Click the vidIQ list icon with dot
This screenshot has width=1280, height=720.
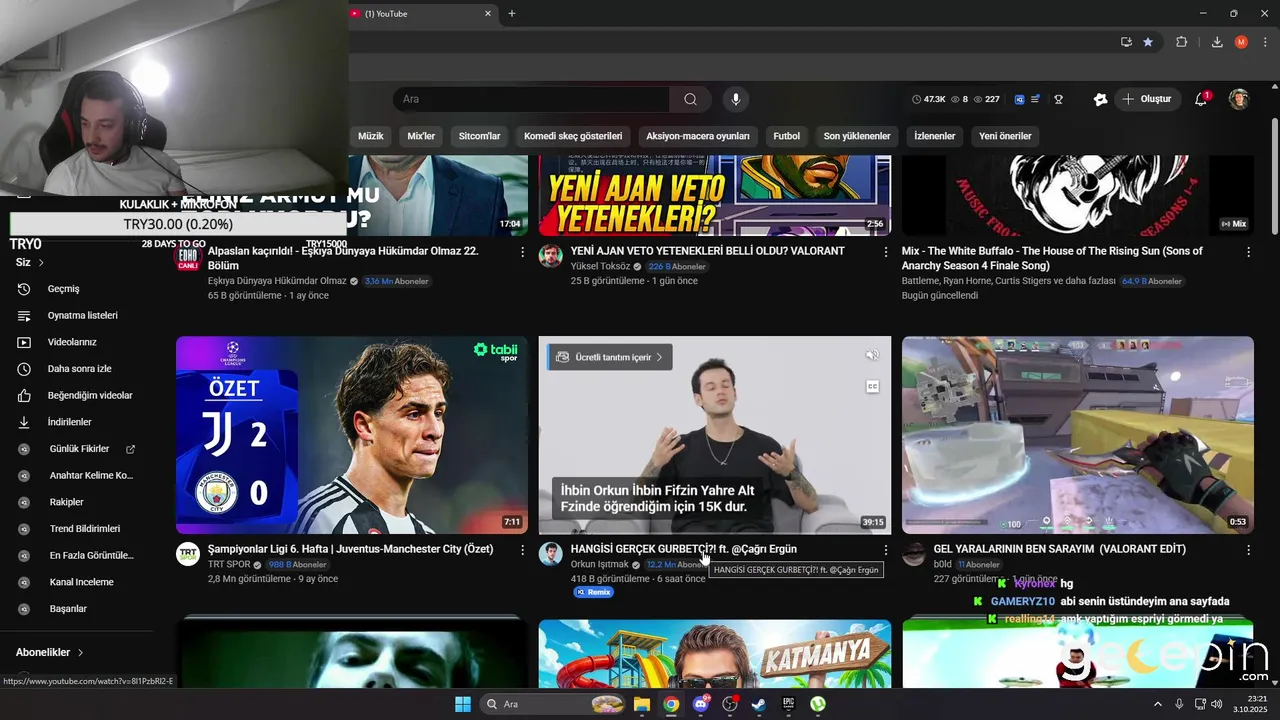click(1035, 99)
